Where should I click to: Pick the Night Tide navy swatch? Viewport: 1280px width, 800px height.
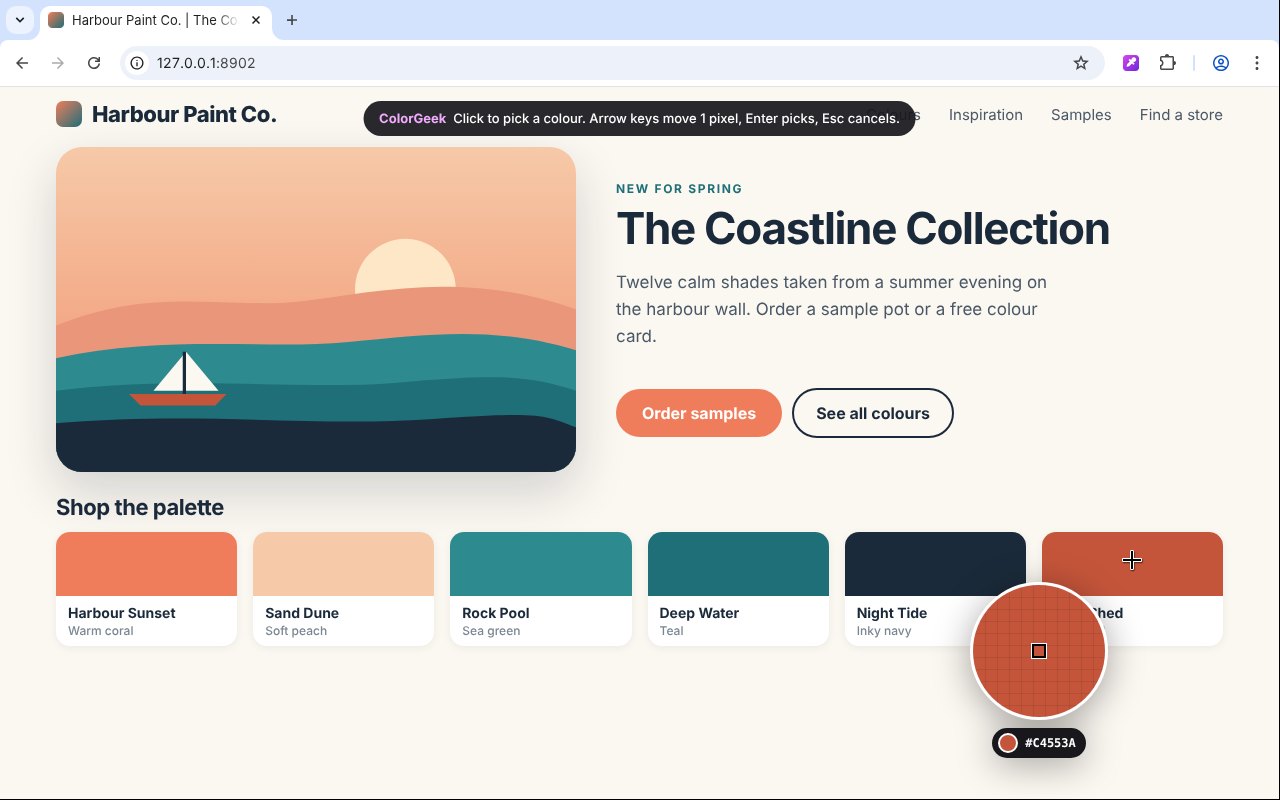935,564
